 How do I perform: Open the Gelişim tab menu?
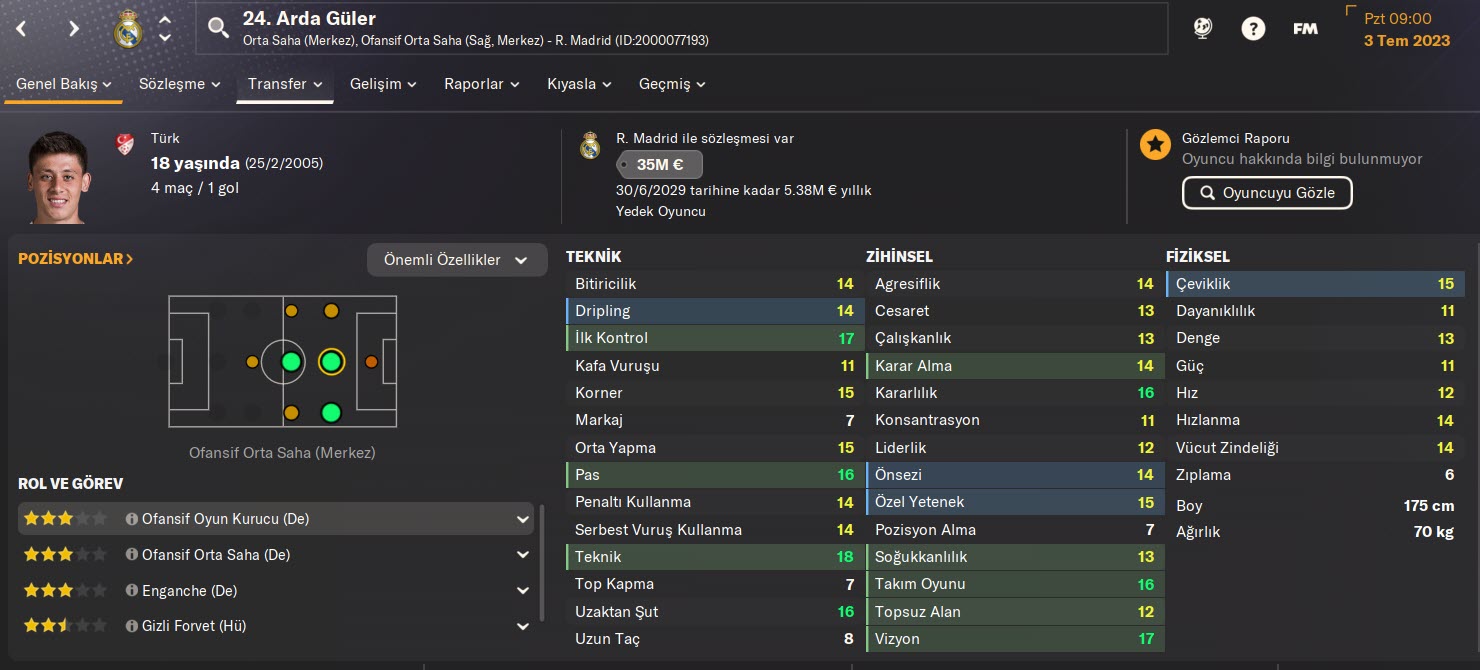tap(383, 84)
